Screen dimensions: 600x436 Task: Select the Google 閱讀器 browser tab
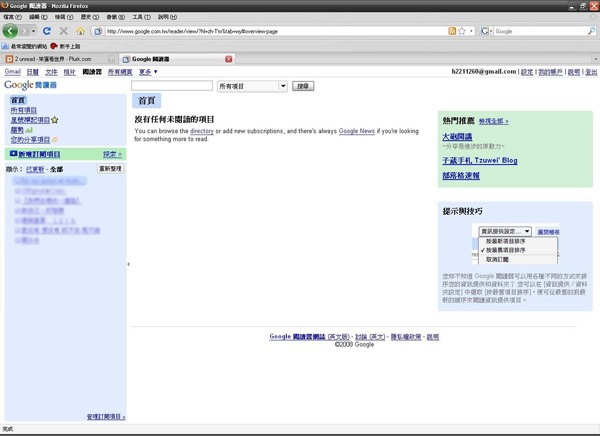(177, 59)
